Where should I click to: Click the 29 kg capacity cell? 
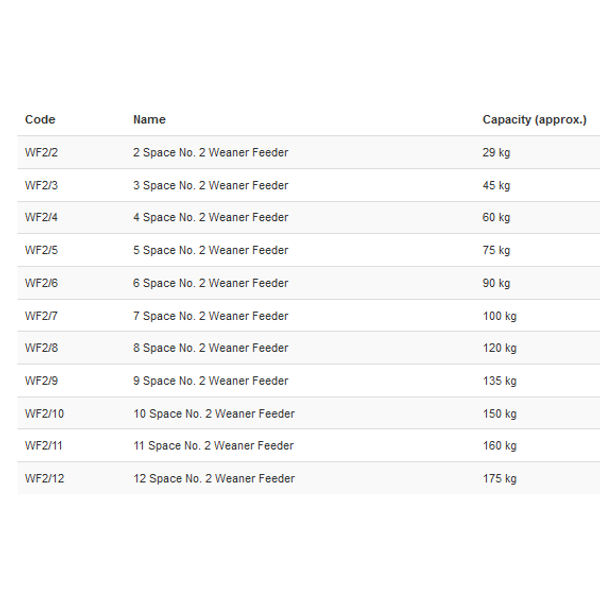coord(496,153)
